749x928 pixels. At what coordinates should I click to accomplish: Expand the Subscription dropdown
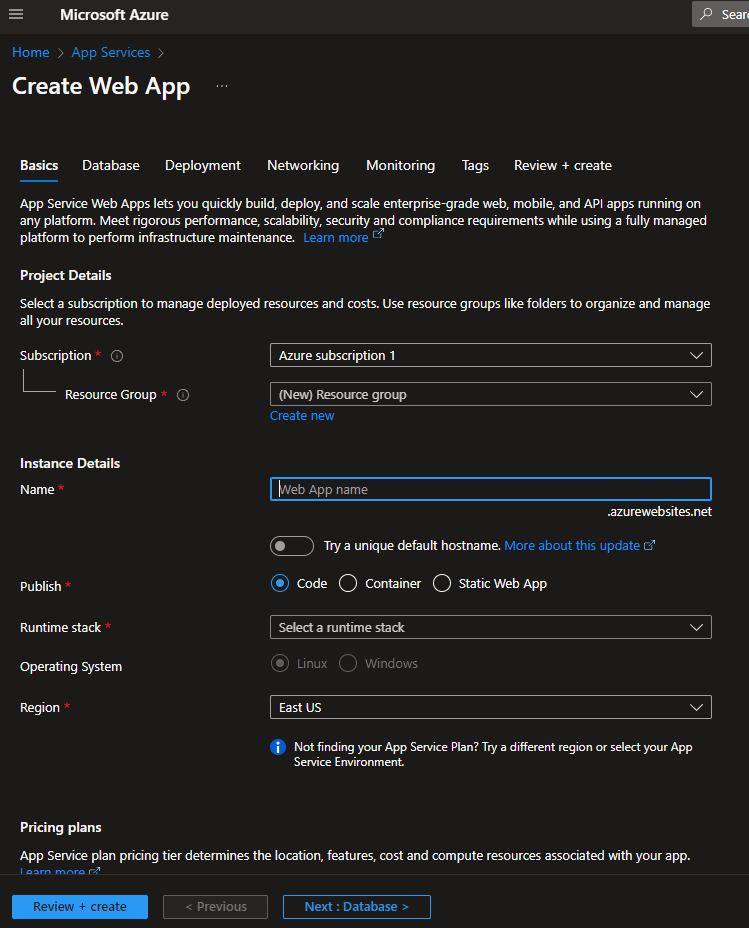point(490,355)
